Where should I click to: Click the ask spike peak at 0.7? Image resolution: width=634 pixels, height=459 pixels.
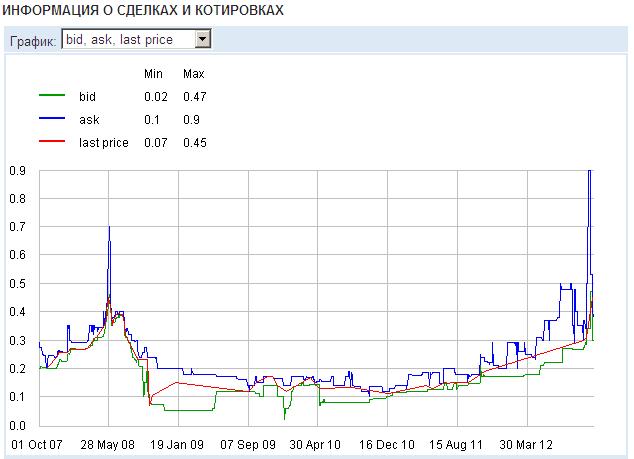[109, 227]
